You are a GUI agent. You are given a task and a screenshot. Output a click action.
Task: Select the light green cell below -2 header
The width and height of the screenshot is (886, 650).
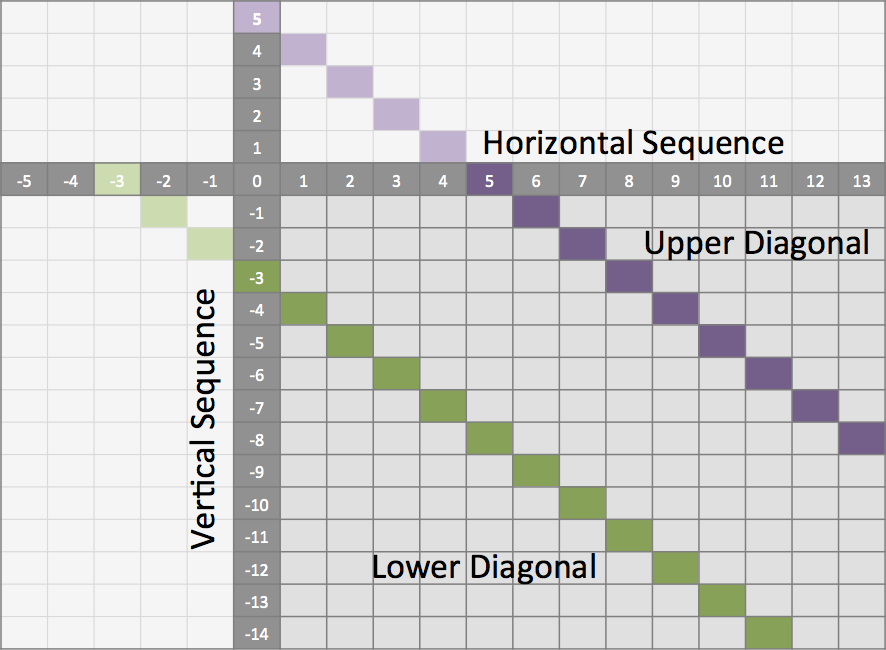(164, 212)
